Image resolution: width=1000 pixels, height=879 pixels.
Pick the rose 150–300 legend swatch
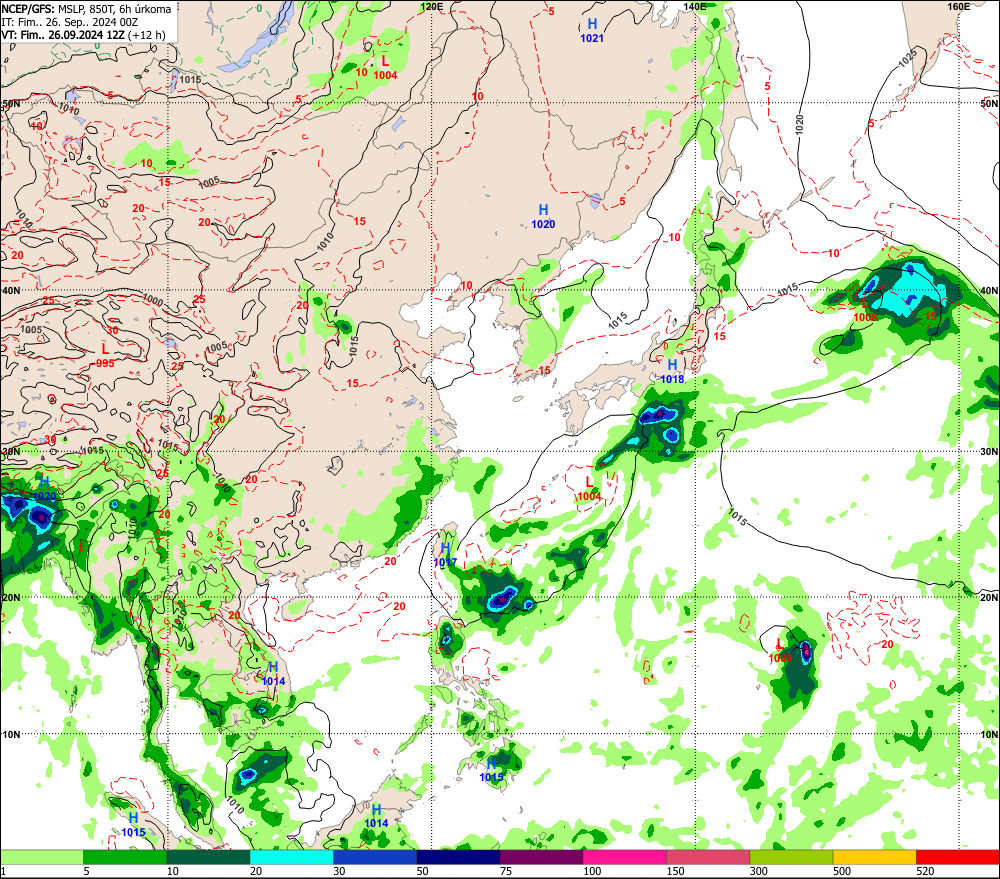[x=708, y=857]
